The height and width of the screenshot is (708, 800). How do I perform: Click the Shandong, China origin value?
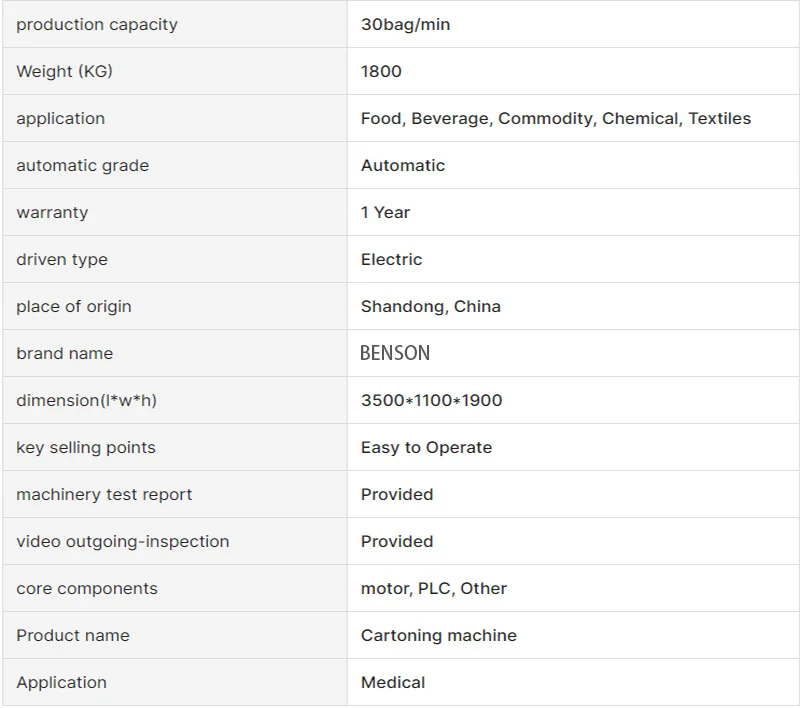coord(431,306)
